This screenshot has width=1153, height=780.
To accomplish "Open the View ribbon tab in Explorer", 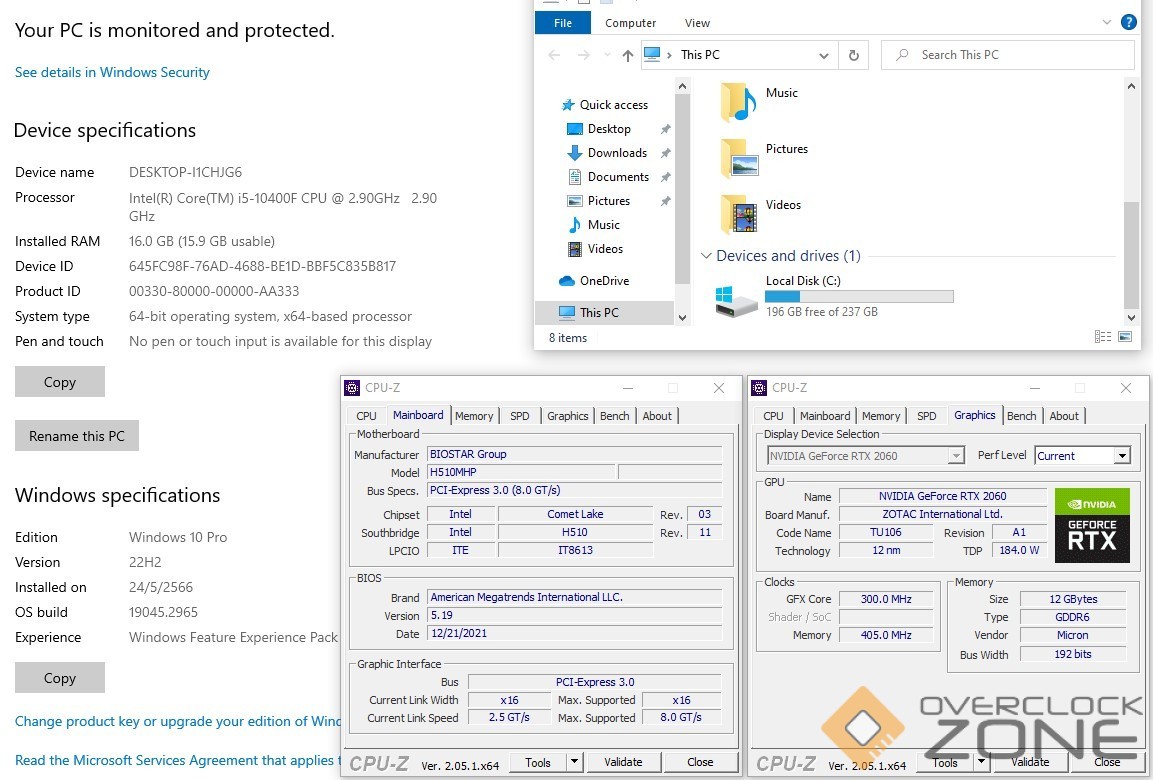I will coord(697,23).
